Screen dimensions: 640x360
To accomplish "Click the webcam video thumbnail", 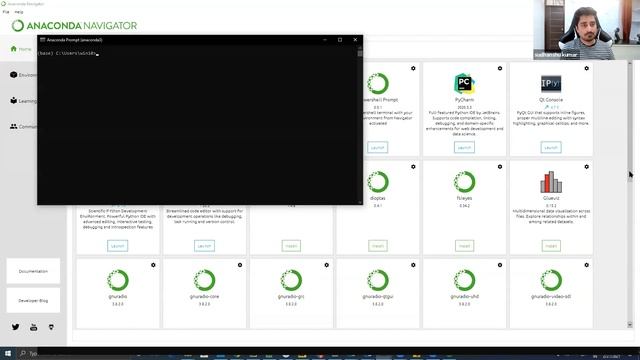I will click(587, 30).
